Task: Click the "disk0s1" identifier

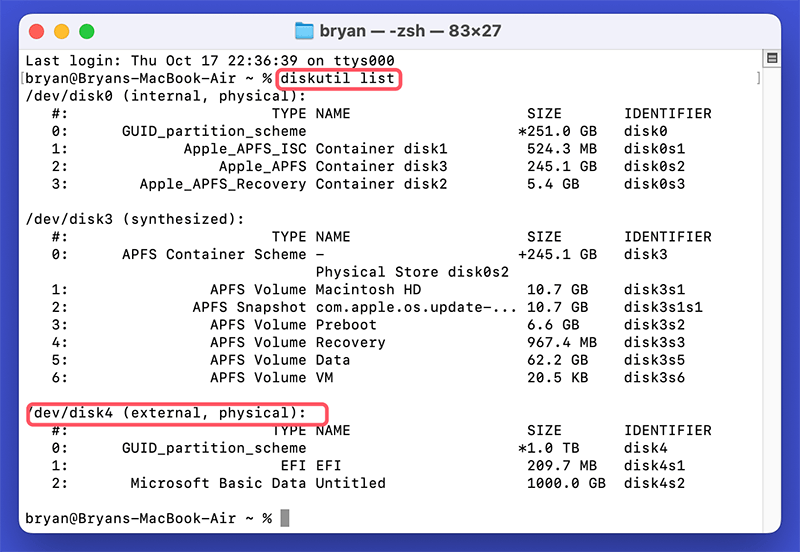Action: click(654, 149)
